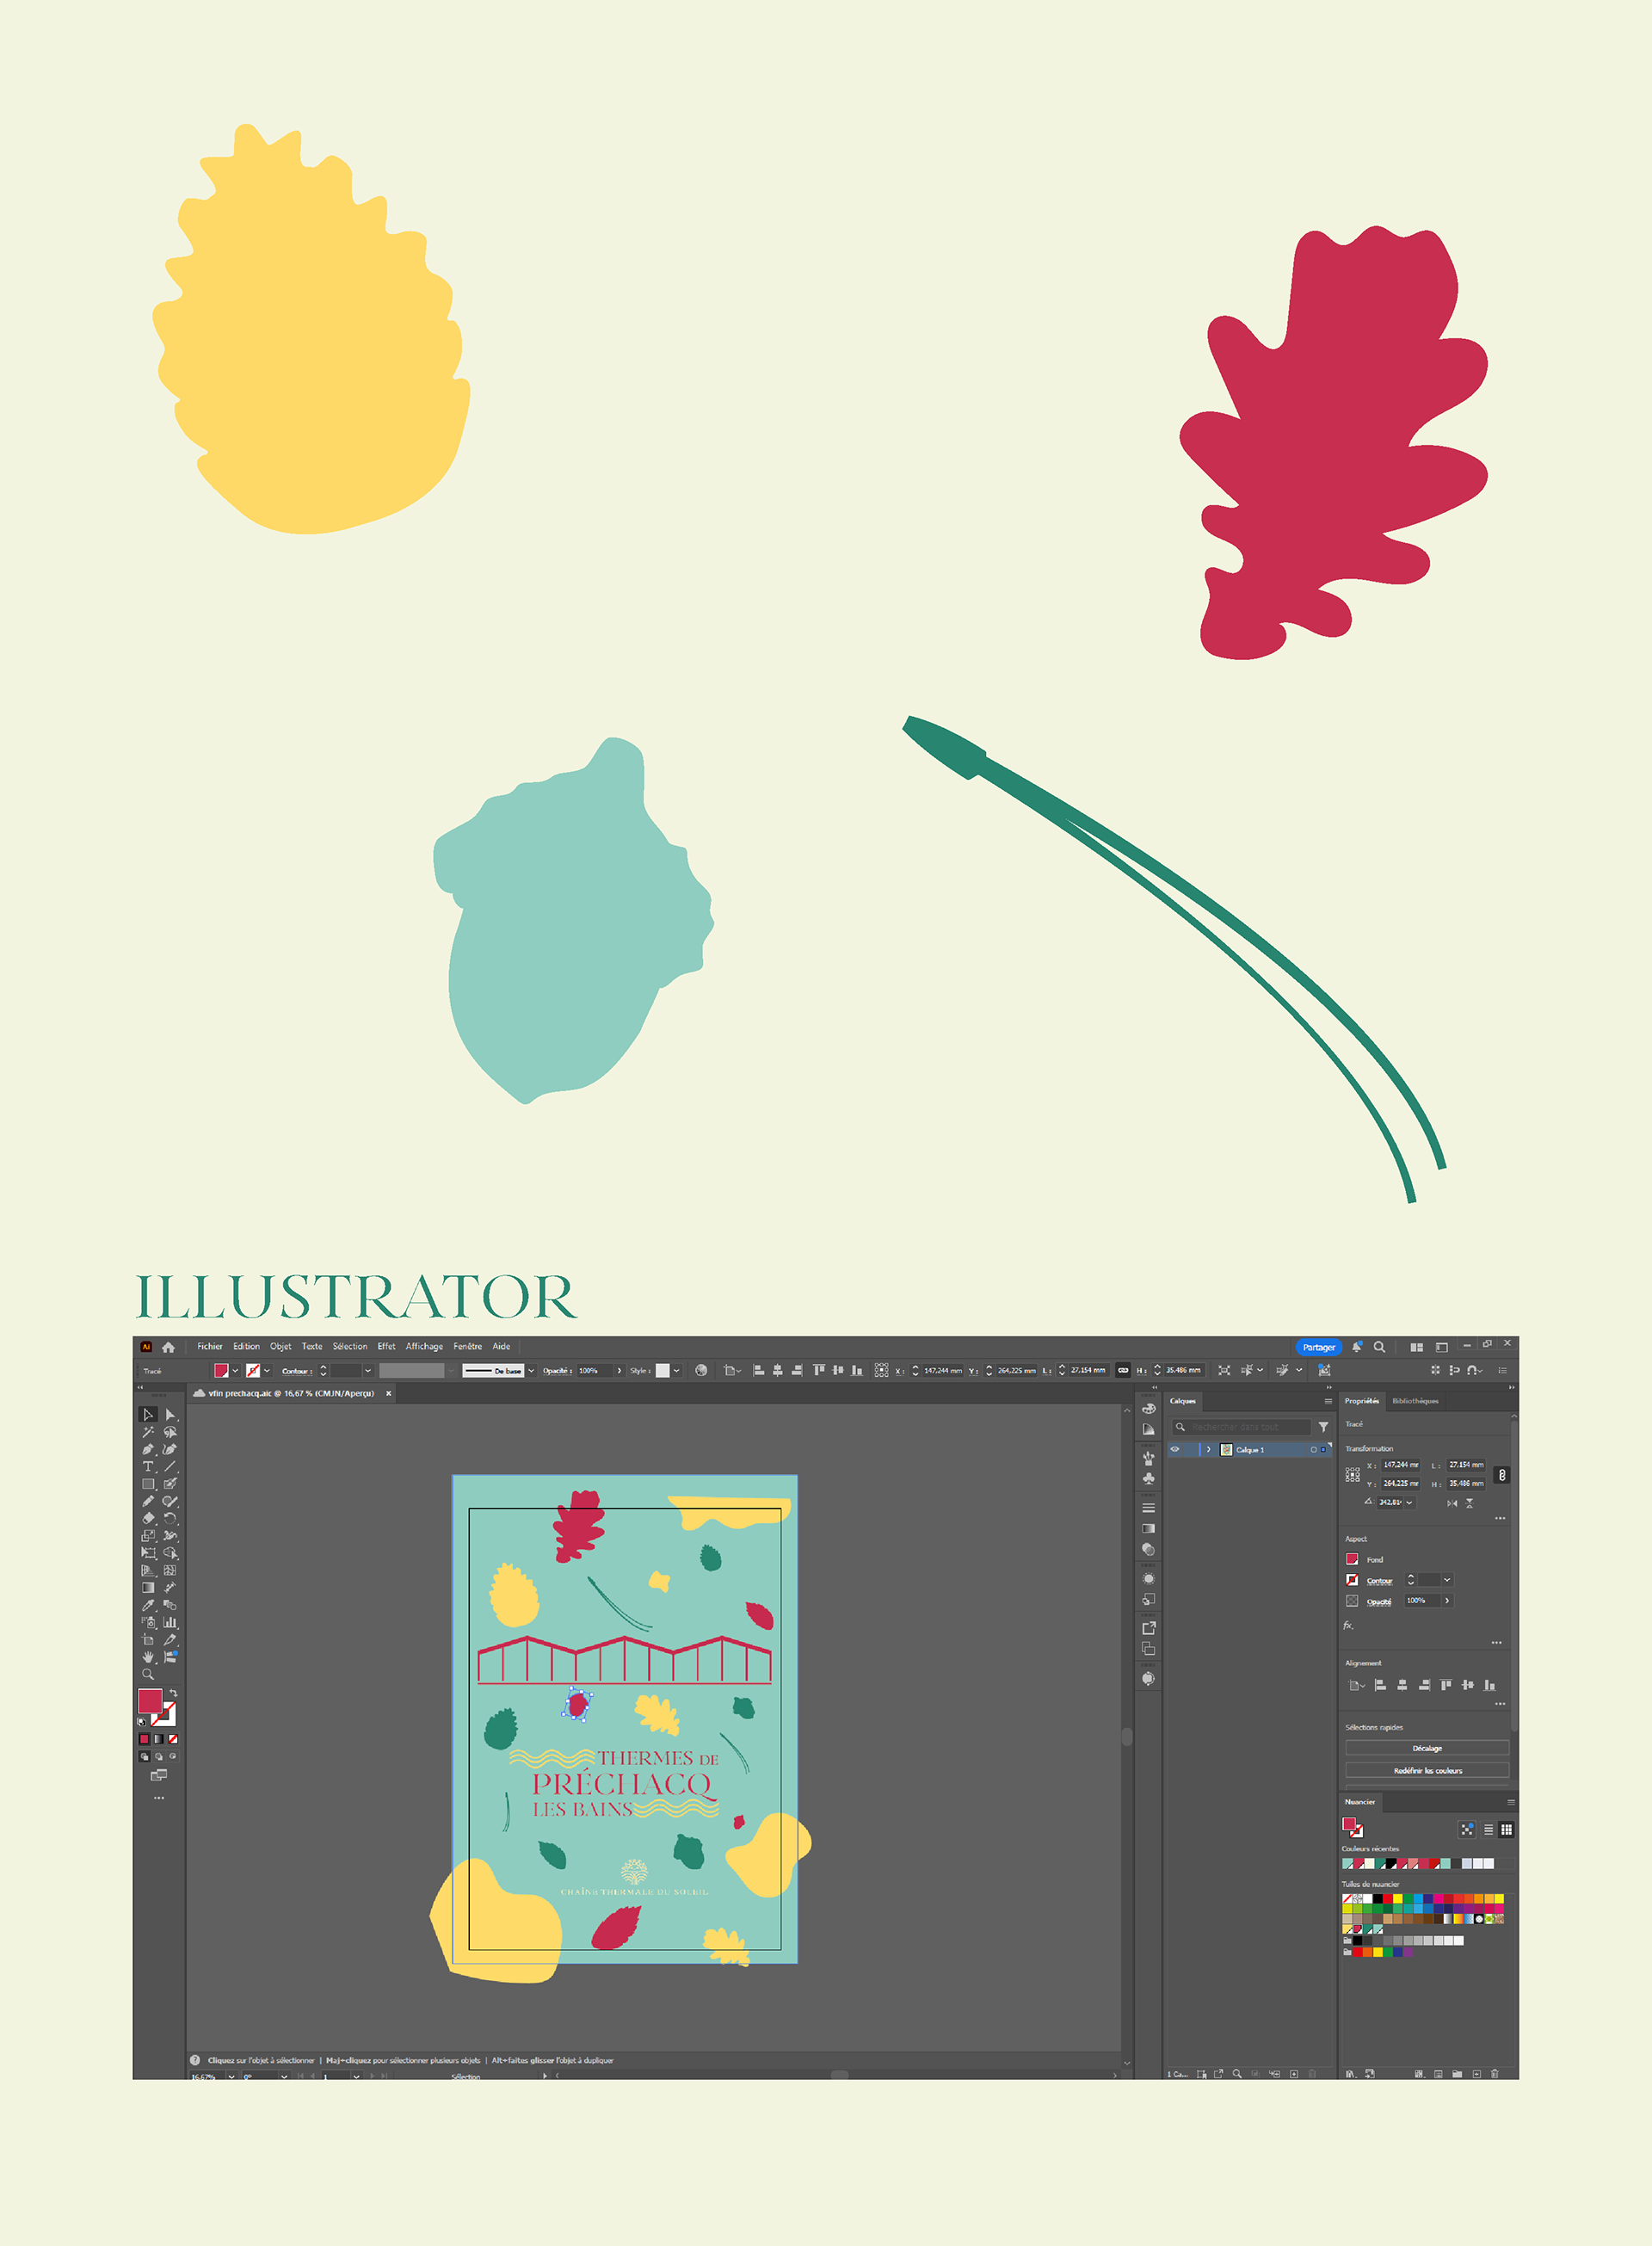Select the Eraser tool
Viewport: 1652px width, 2246px height.
coord(148,1518)
